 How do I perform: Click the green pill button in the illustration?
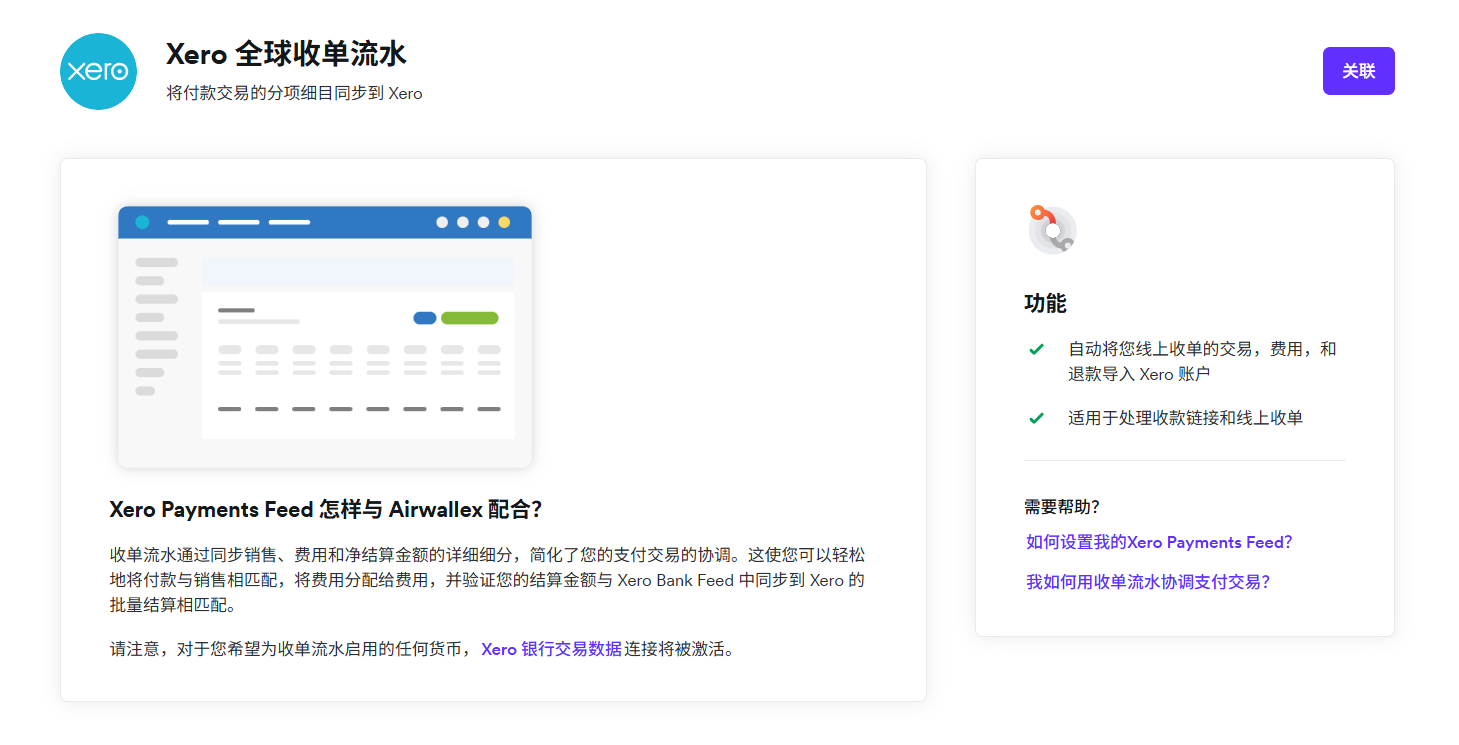click(469, 318)
